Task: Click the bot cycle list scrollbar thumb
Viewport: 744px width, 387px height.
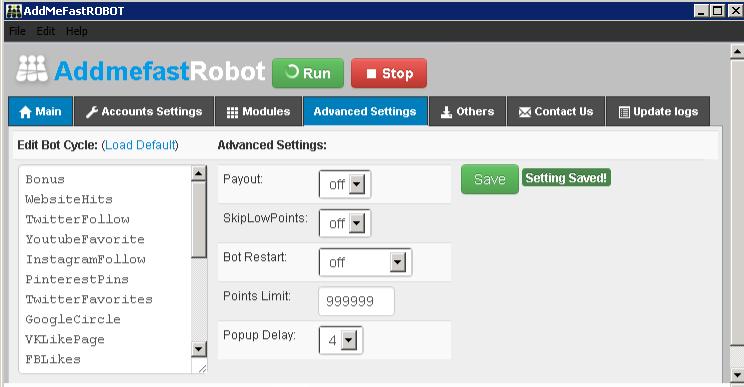Action: click(199, 220)
